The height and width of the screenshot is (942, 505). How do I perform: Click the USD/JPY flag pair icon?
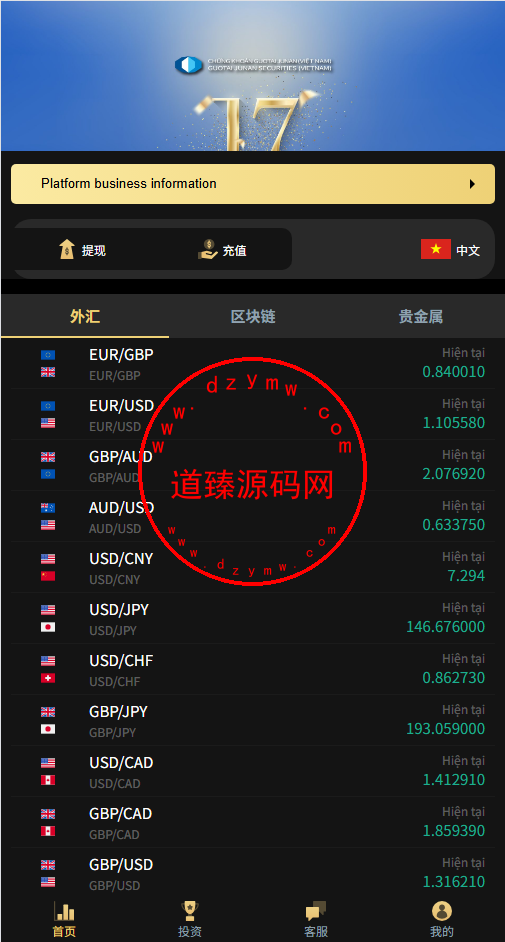[48, 619]
